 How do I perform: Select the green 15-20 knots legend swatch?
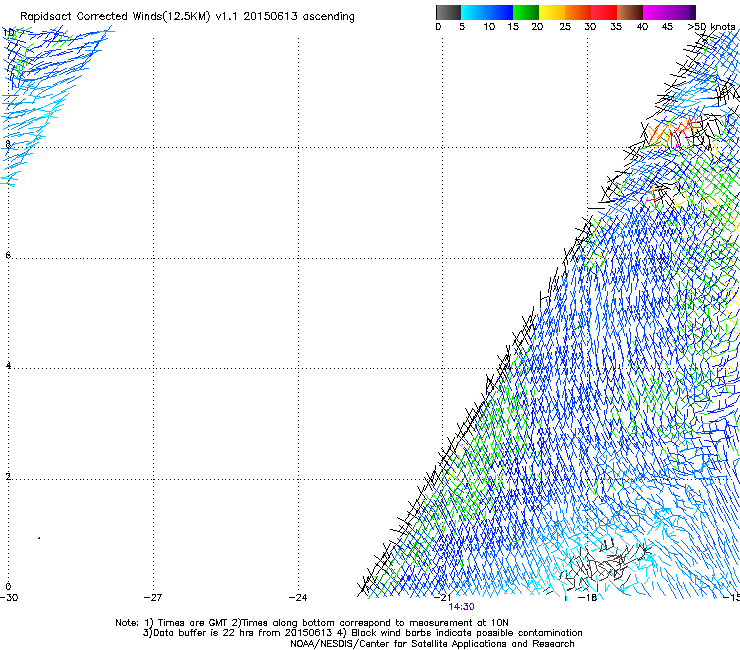click(526, 12)
